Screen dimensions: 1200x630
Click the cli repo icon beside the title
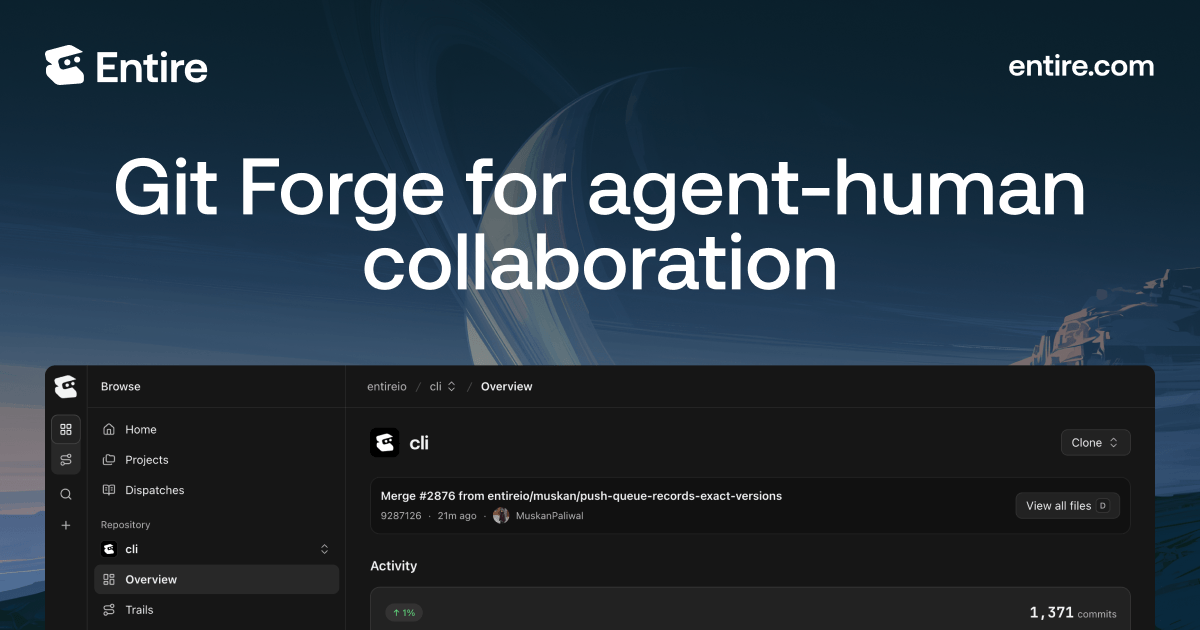tap(385, 443)
